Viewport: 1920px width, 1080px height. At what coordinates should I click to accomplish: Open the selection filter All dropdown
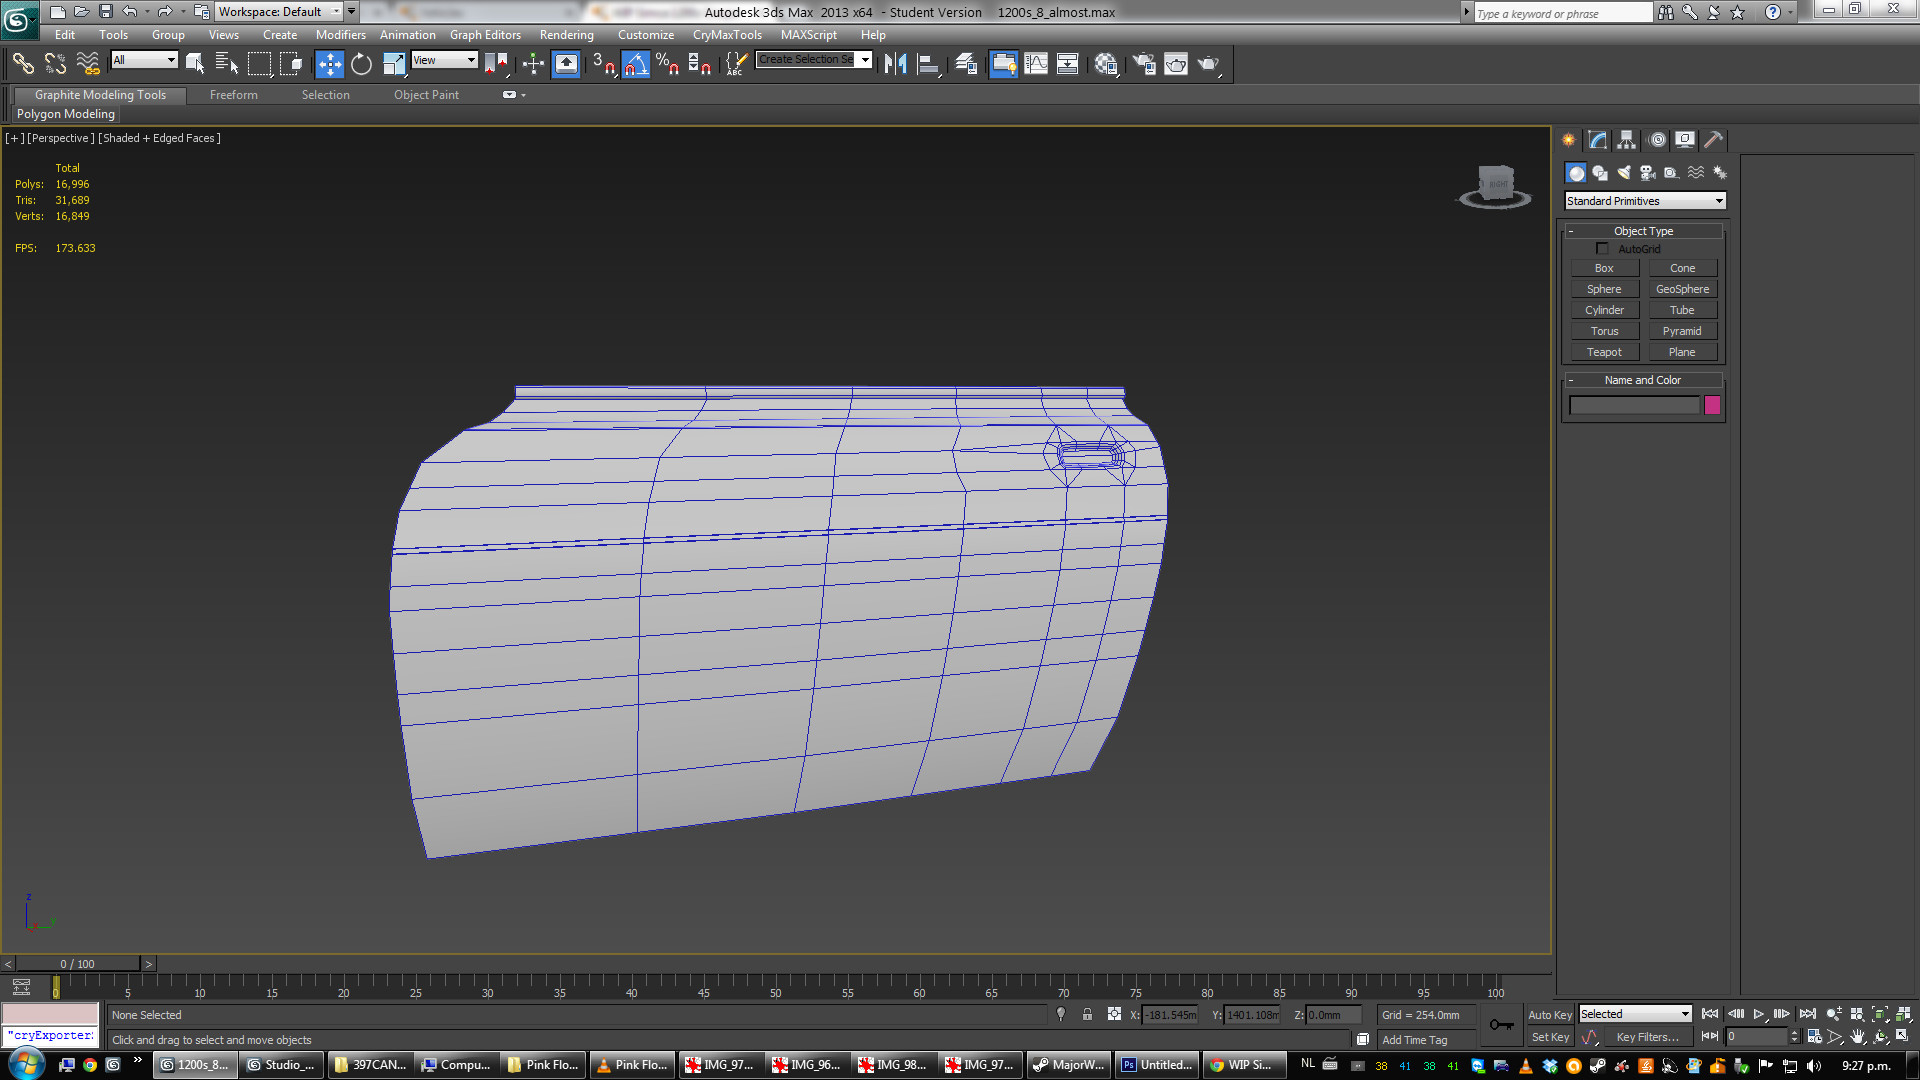144,60
